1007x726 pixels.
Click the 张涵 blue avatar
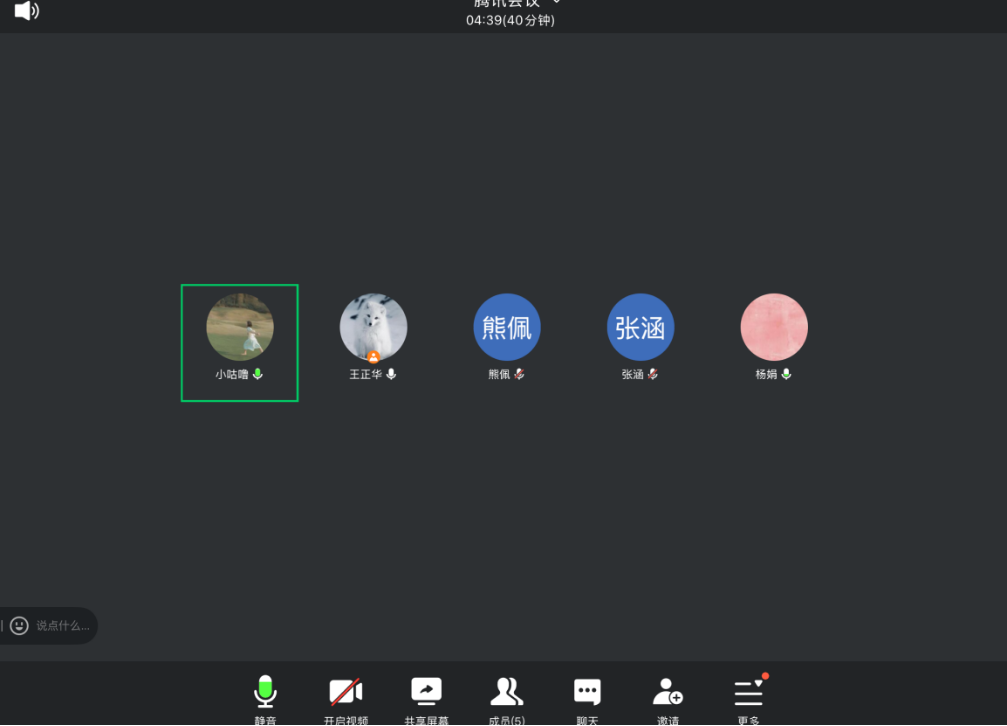[x=641, y=327]
